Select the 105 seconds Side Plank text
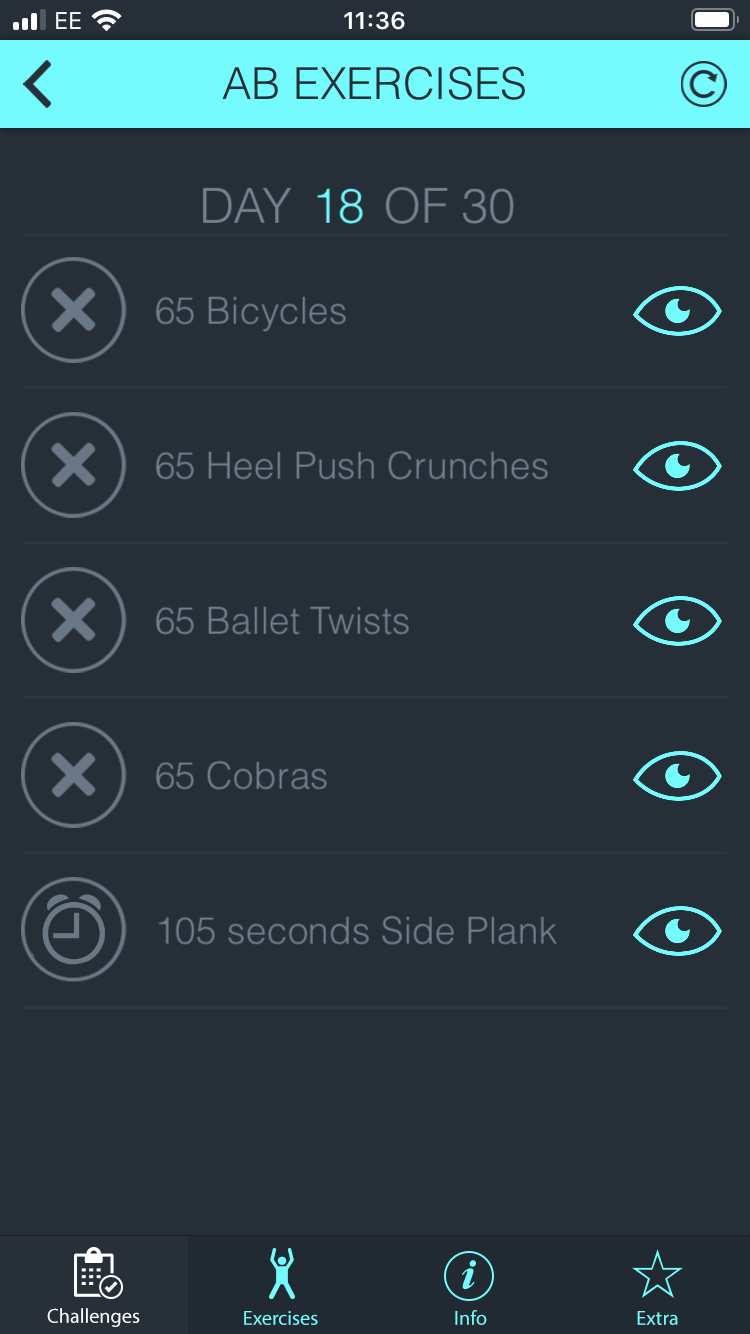Image resolution: width=750 pixels, height=1334 pixels. coord(357,932)
